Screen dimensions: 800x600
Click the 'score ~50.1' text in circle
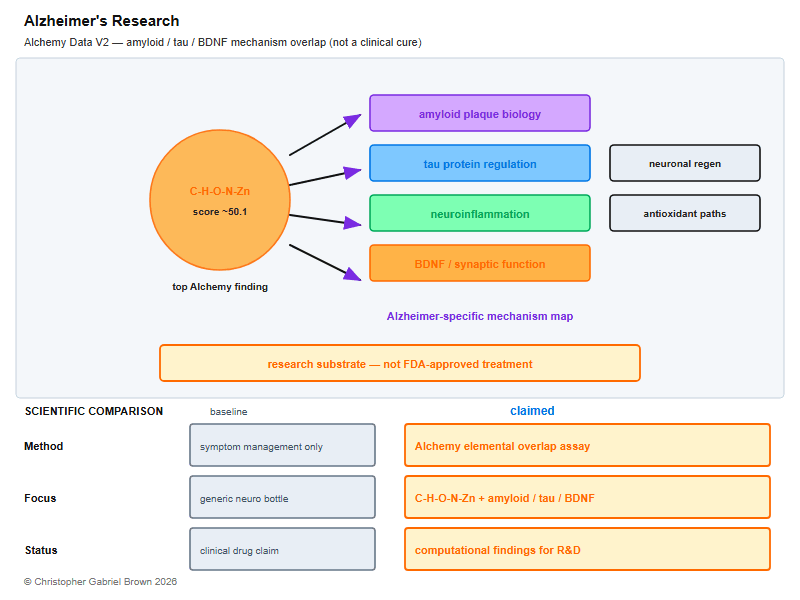tap(220, 212)
